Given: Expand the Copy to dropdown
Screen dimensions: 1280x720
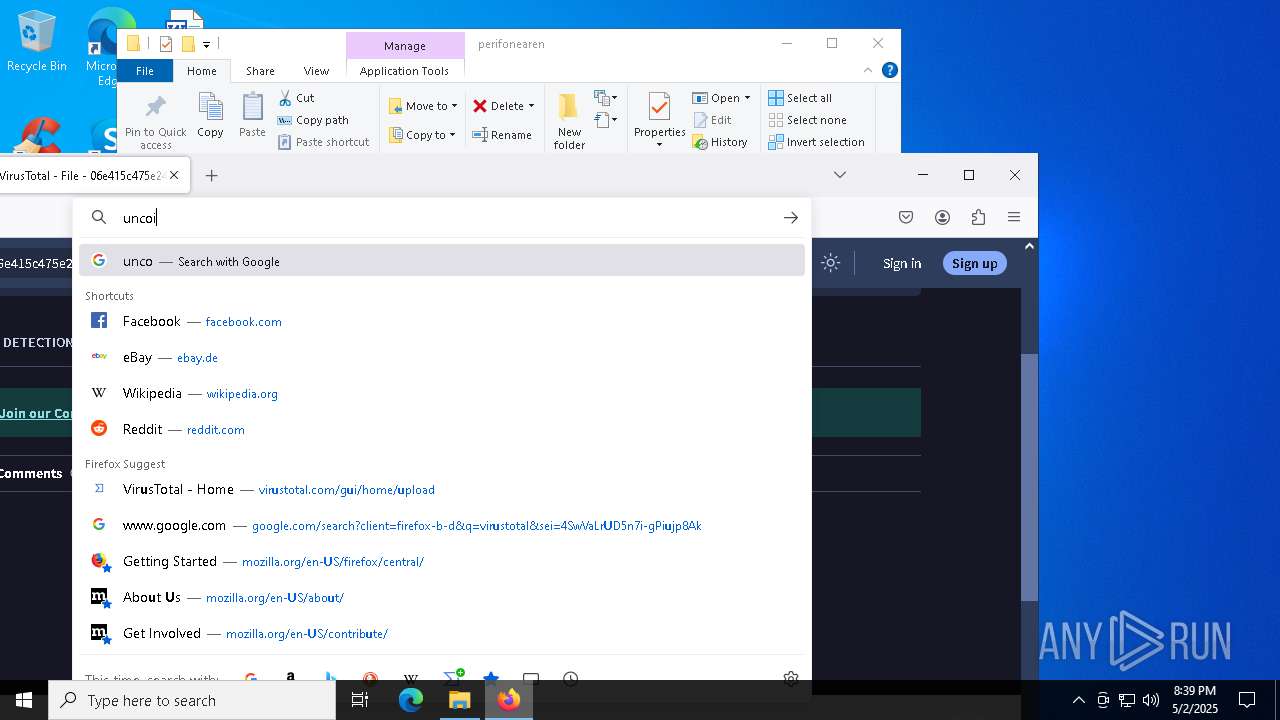Looking at the screenshot, I should [x=452, y=135].
